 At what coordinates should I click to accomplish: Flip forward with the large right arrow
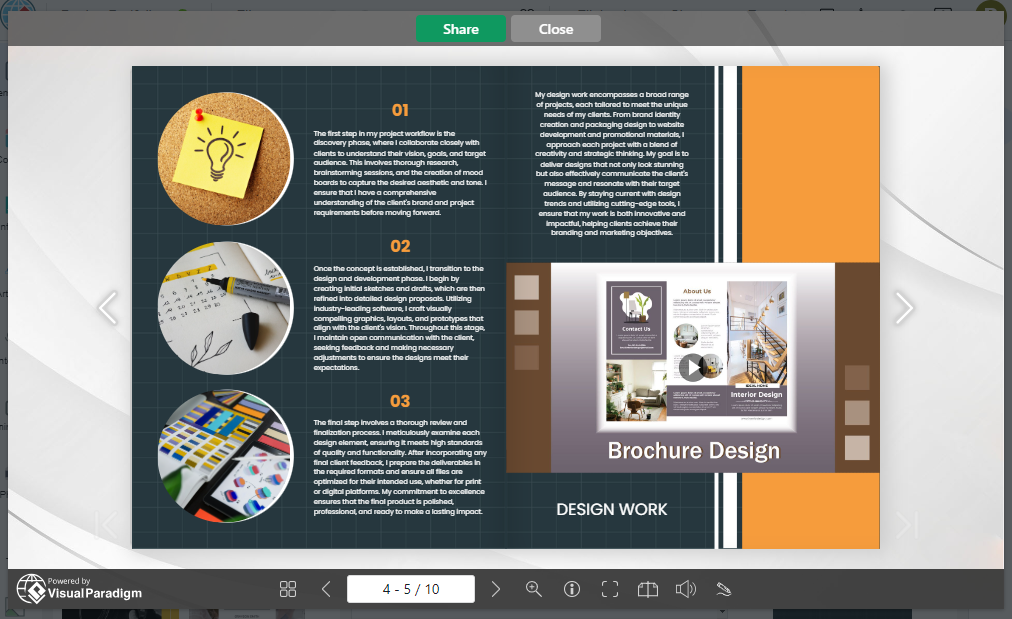[903, 308]
